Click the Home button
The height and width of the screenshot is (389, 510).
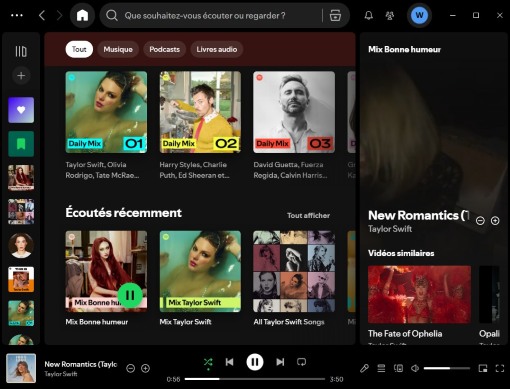click(x=82, y=15)
